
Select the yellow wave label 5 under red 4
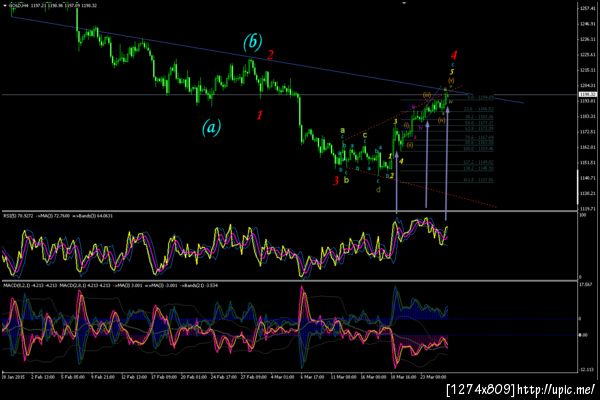click(452, 72)
